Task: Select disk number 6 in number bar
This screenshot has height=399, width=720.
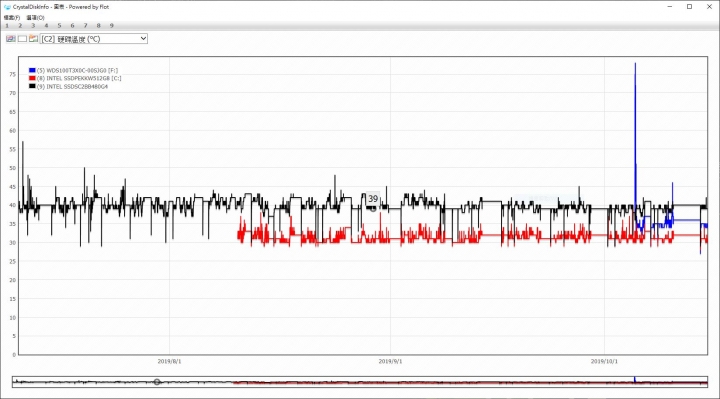Action: click(72, 26)
